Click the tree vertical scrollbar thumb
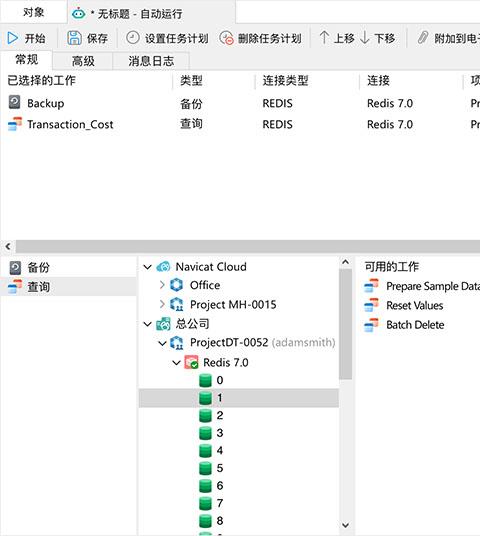 pyautogui.click(x=346, y=324)
